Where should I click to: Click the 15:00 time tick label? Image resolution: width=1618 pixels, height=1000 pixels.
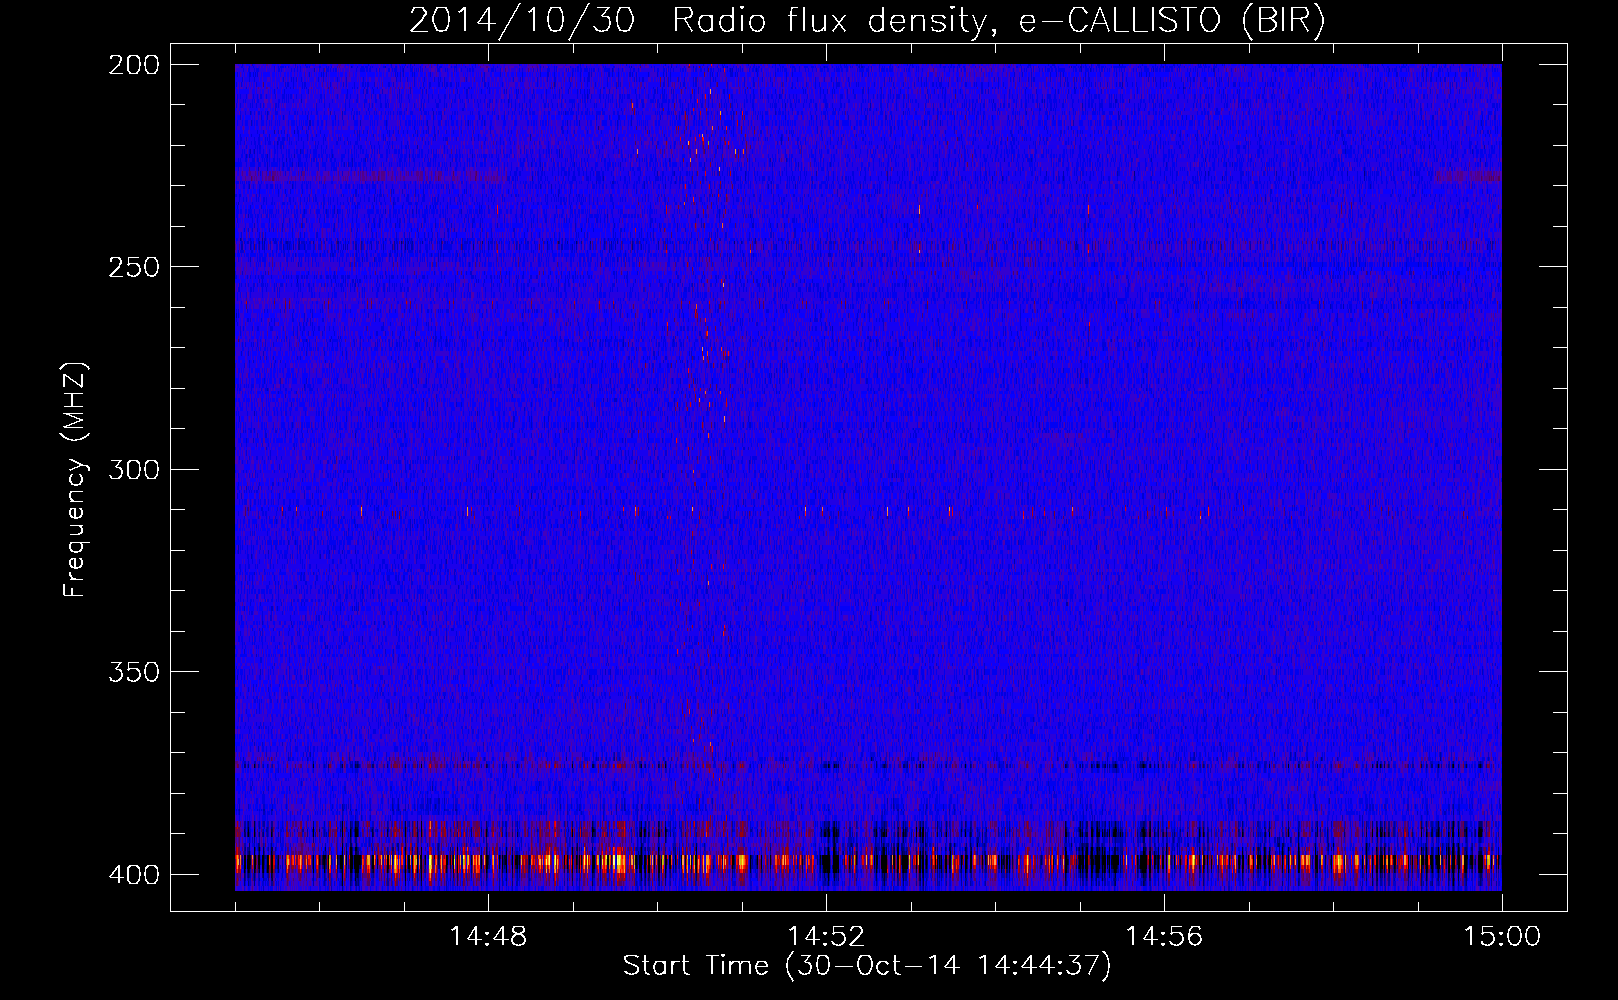(x=1502, y=937)
